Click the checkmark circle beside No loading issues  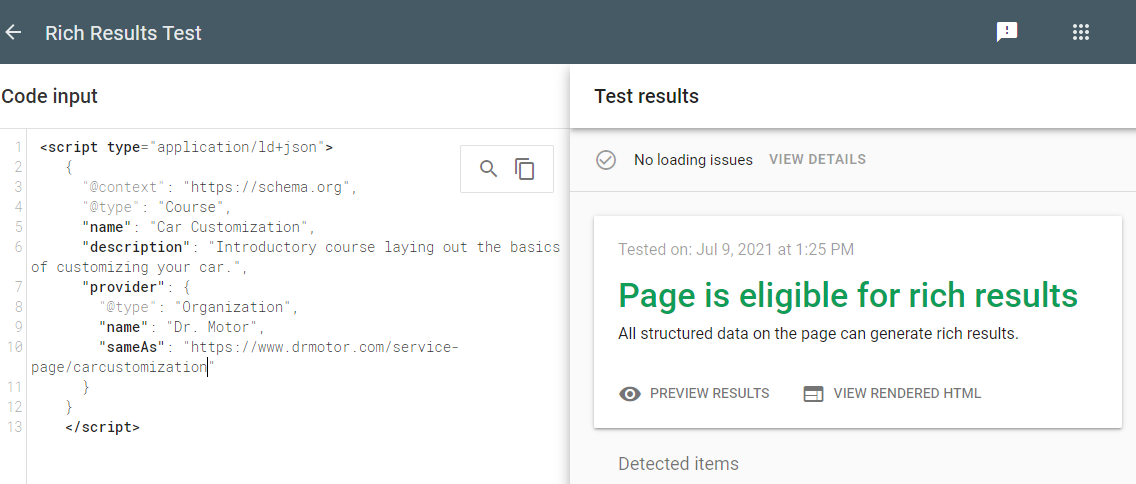pos(605,160)
